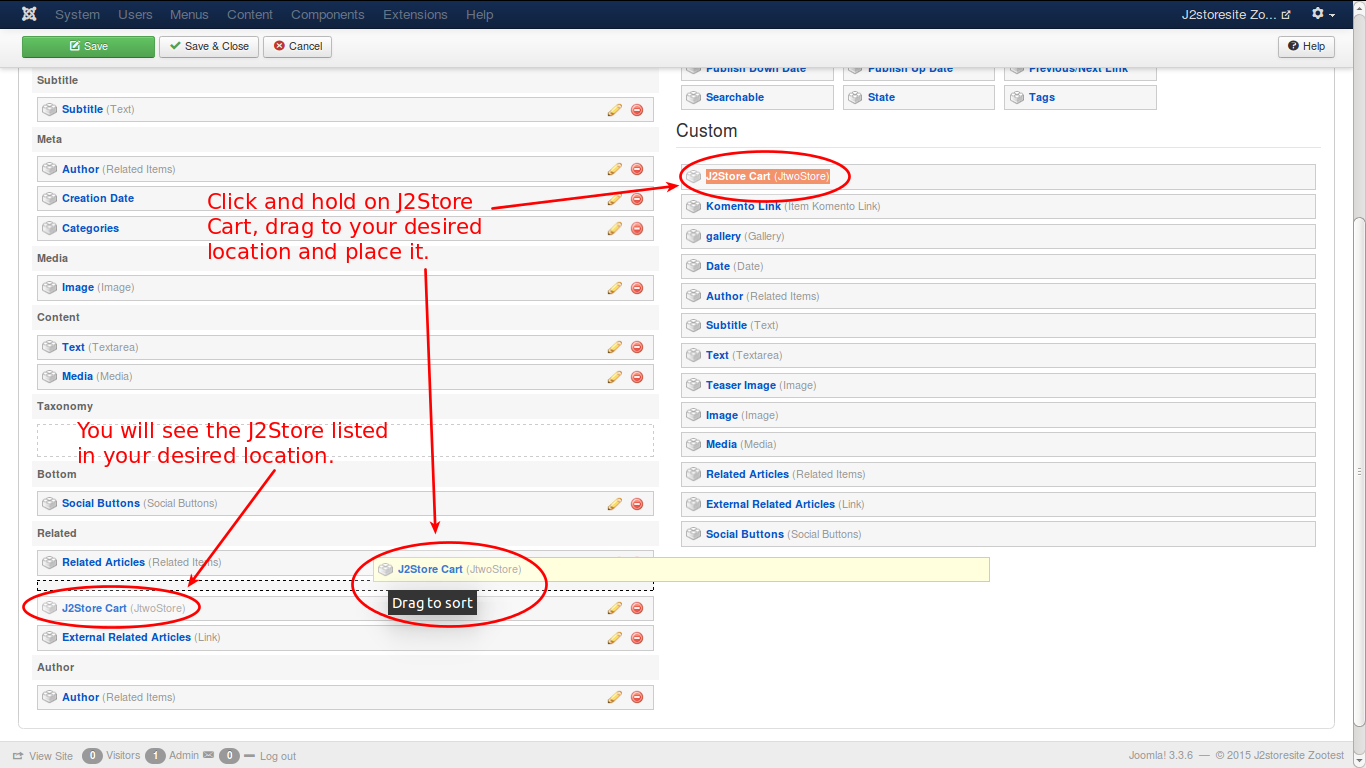
Task: Remove the assigned J2Store Cart element
Action: coord(637,608)
